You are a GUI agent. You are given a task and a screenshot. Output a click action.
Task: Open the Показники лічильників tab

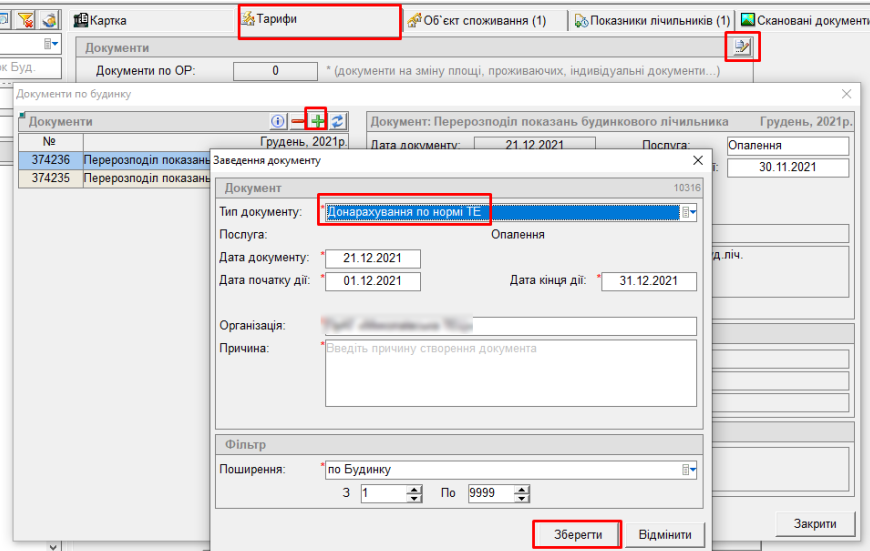click(652, 20)
